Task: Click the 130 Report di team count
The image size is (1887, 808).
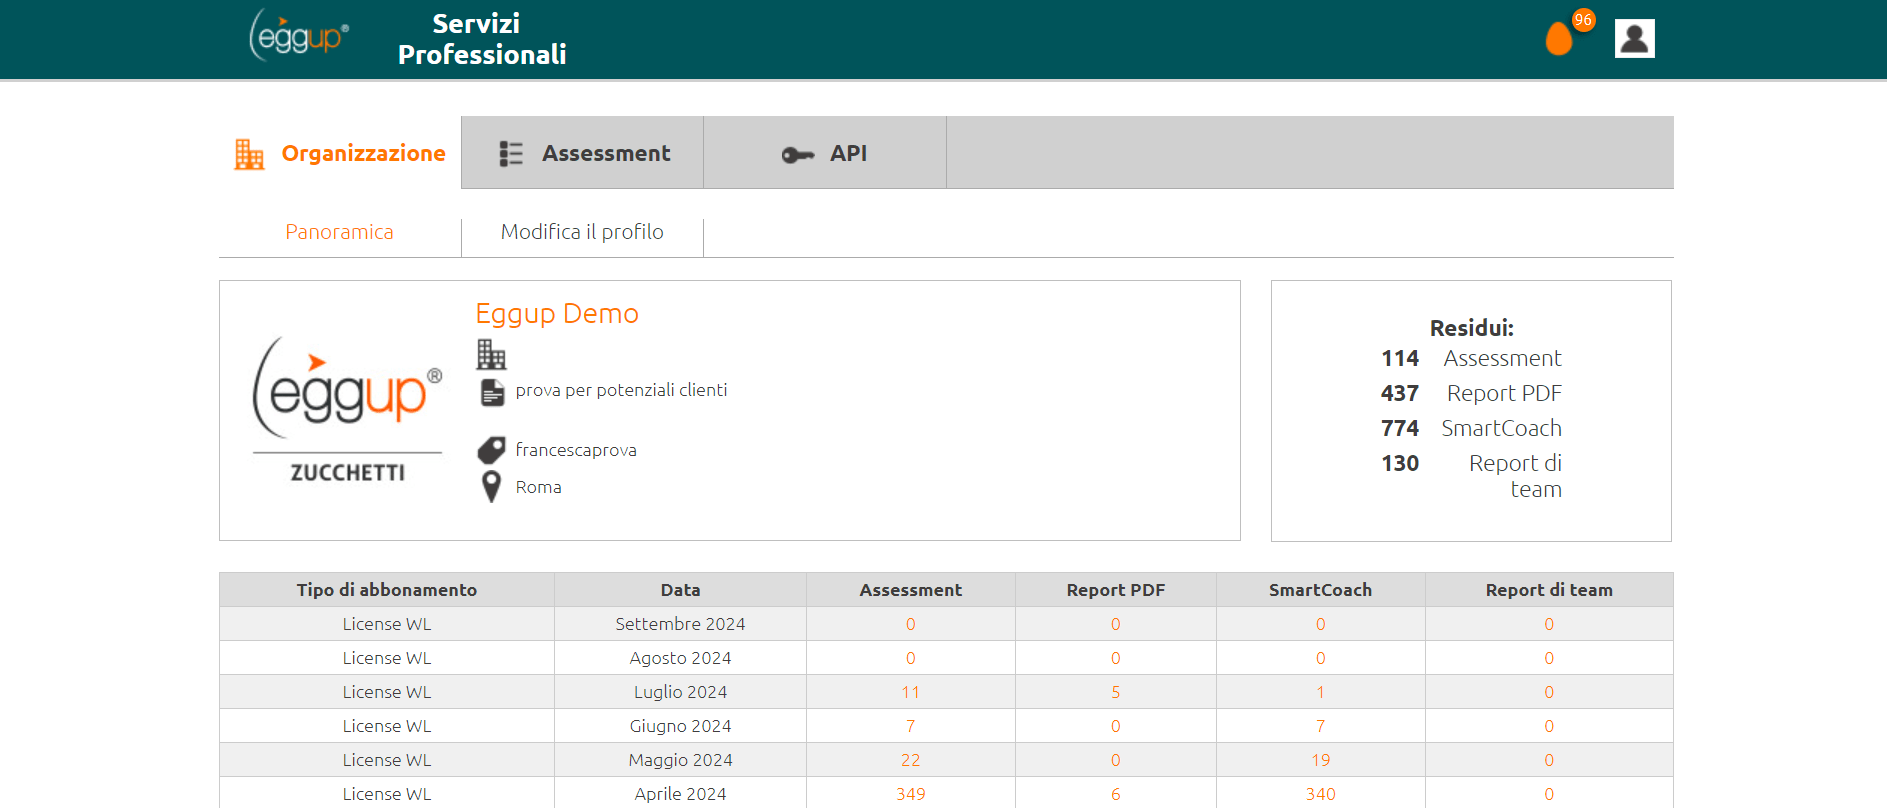Action: pos(1400,463)
